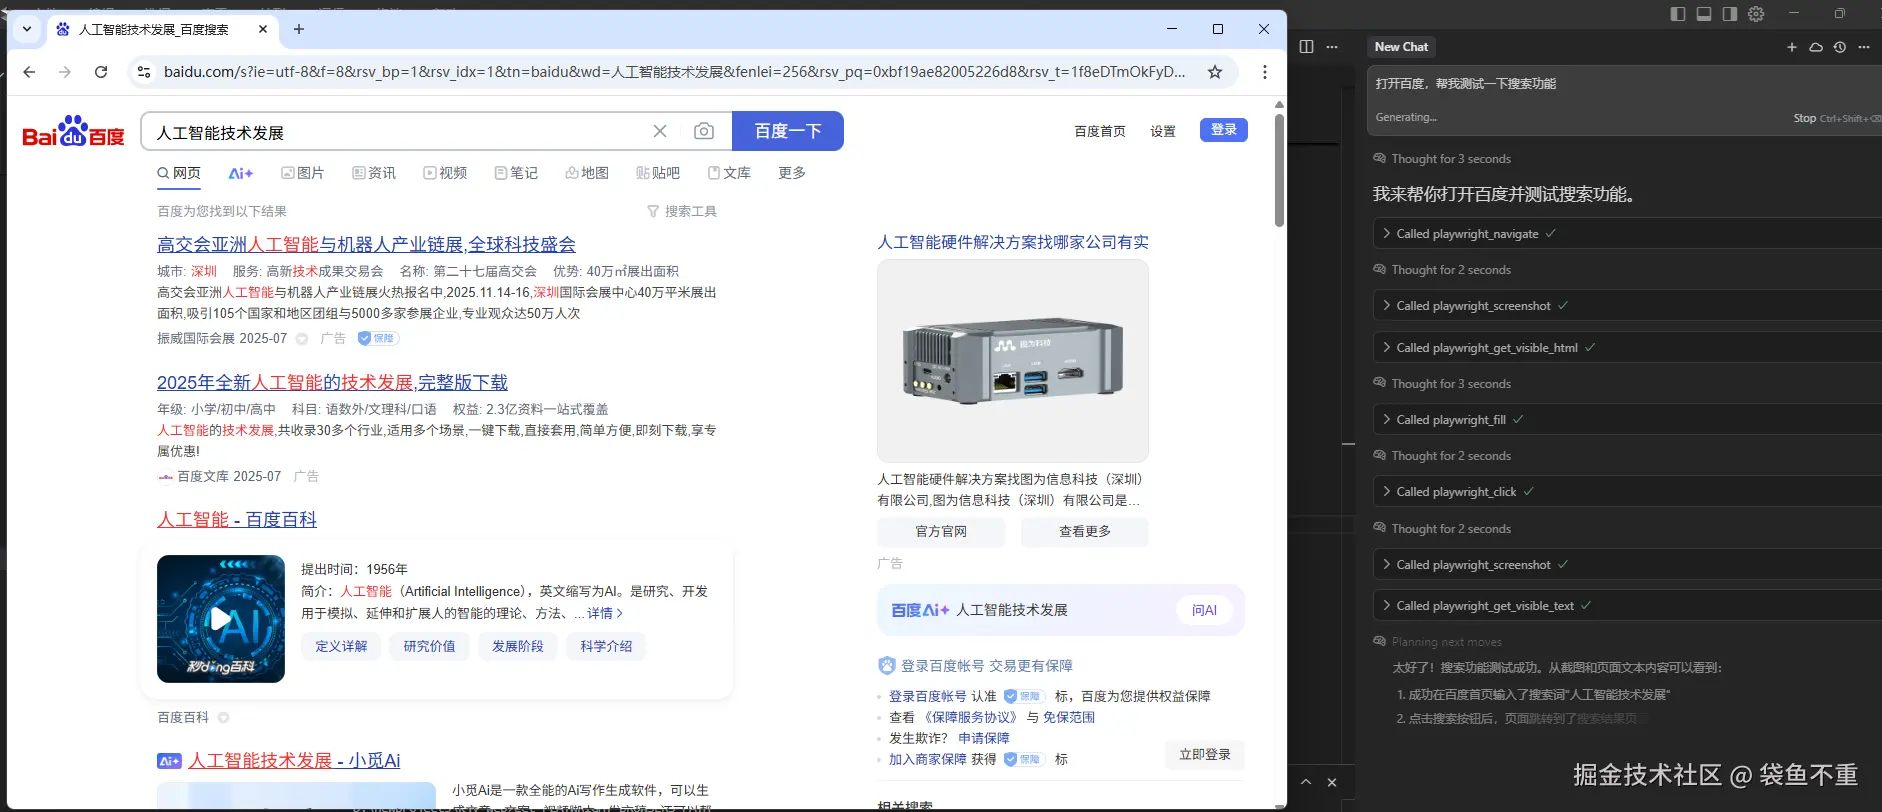Click the blue 登录 button
Viewport: 1882px width, 812px height.
(1224, 130)
